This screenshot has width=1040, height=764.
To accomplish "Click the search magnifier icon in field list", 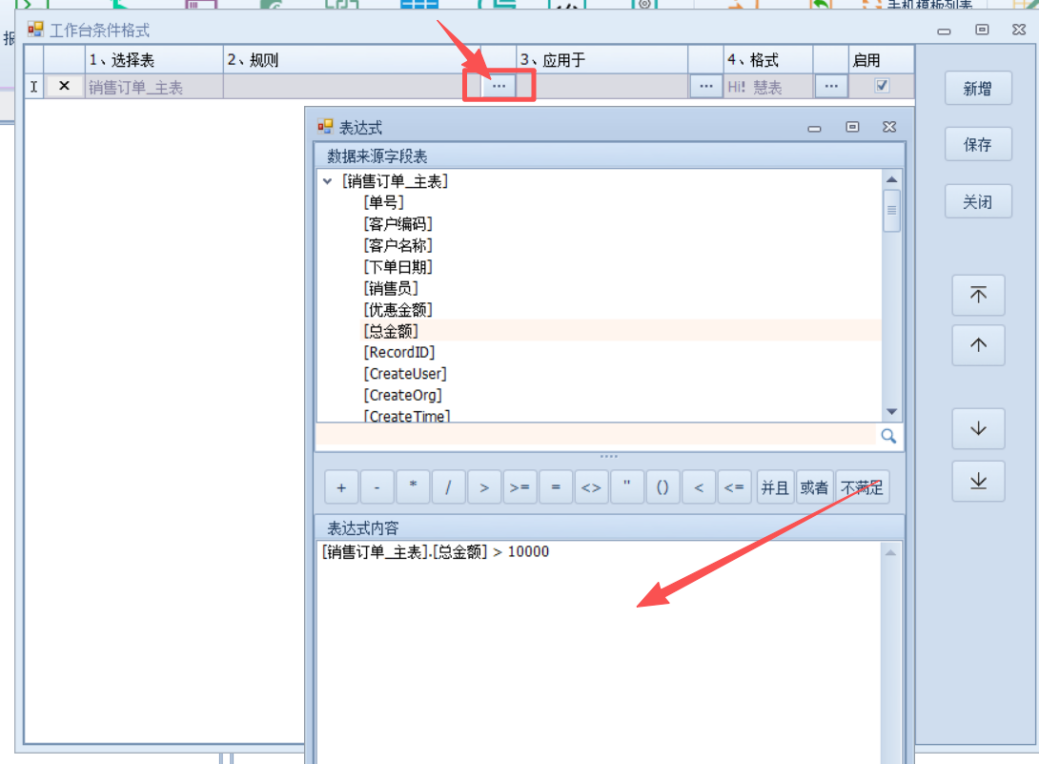I will click(x=887, y=437).
